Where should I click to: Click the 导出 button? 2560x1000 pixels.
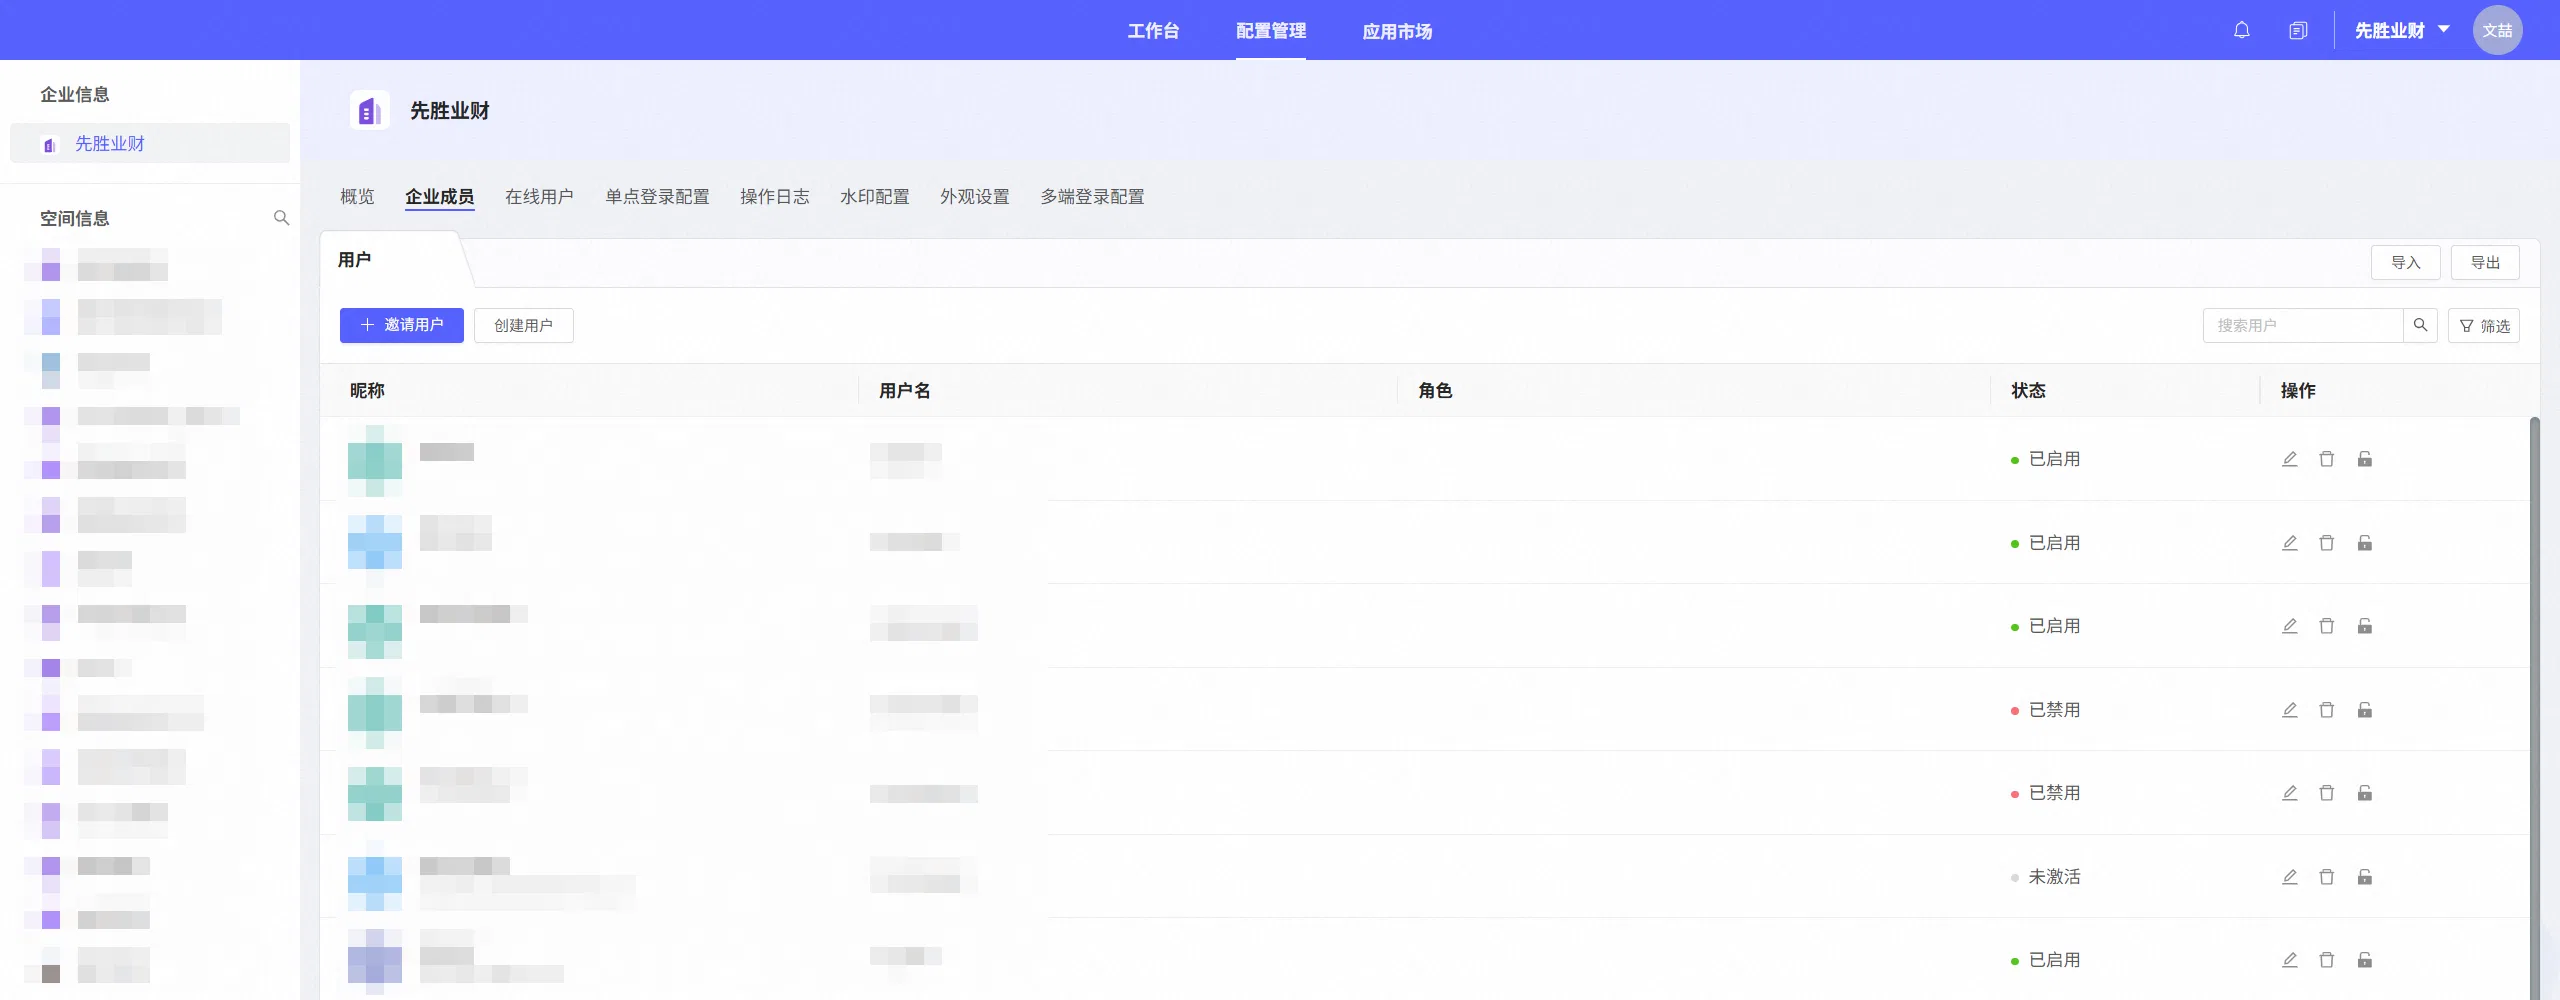[2485, 262]
